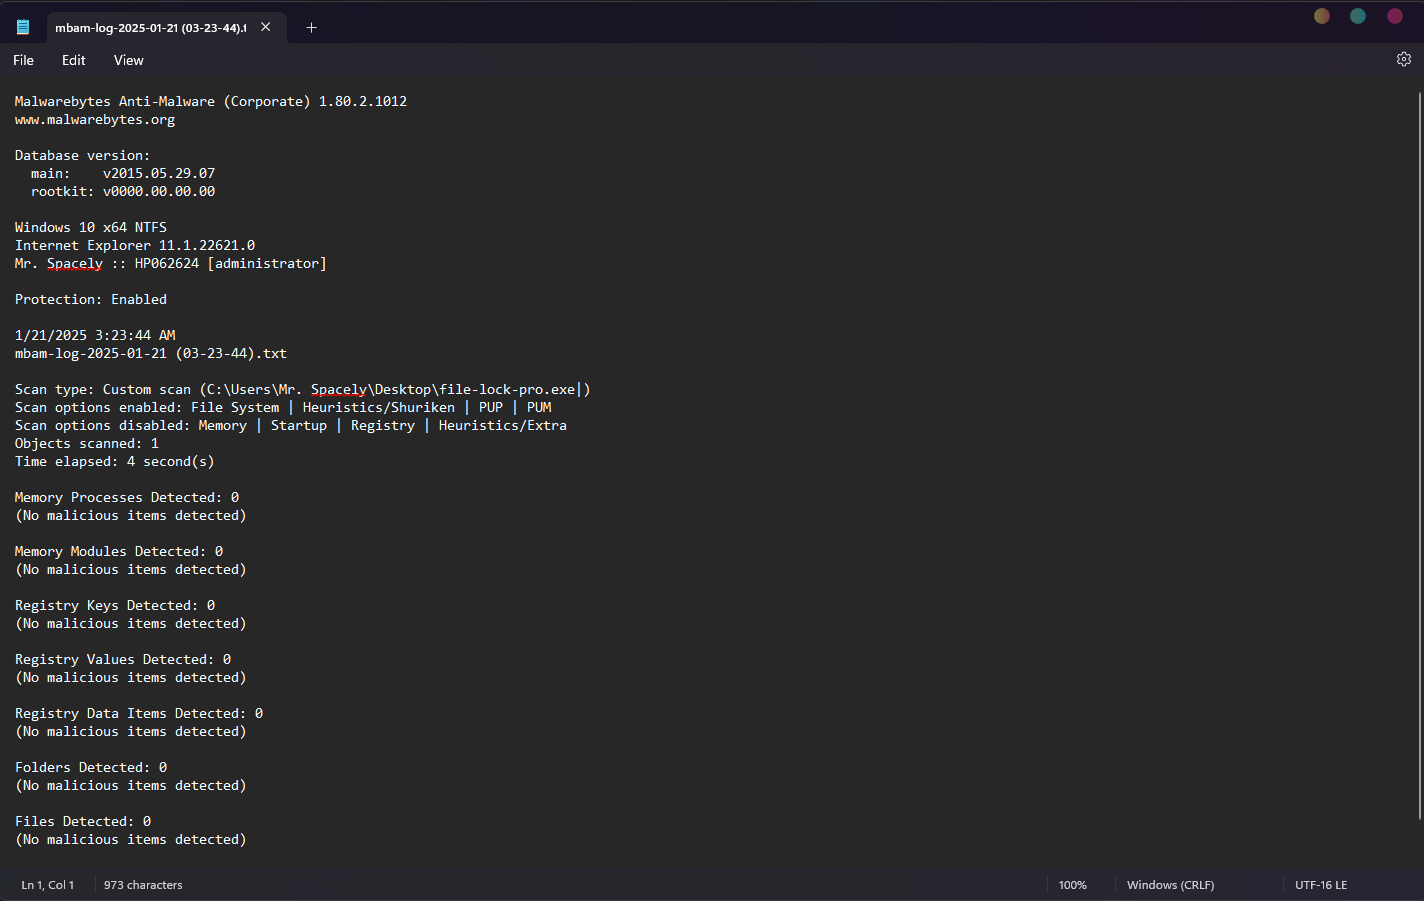Screen dimensions: 1424x901
Task: Click the 973 characters count in status bar
Action: tap(143, 885)
